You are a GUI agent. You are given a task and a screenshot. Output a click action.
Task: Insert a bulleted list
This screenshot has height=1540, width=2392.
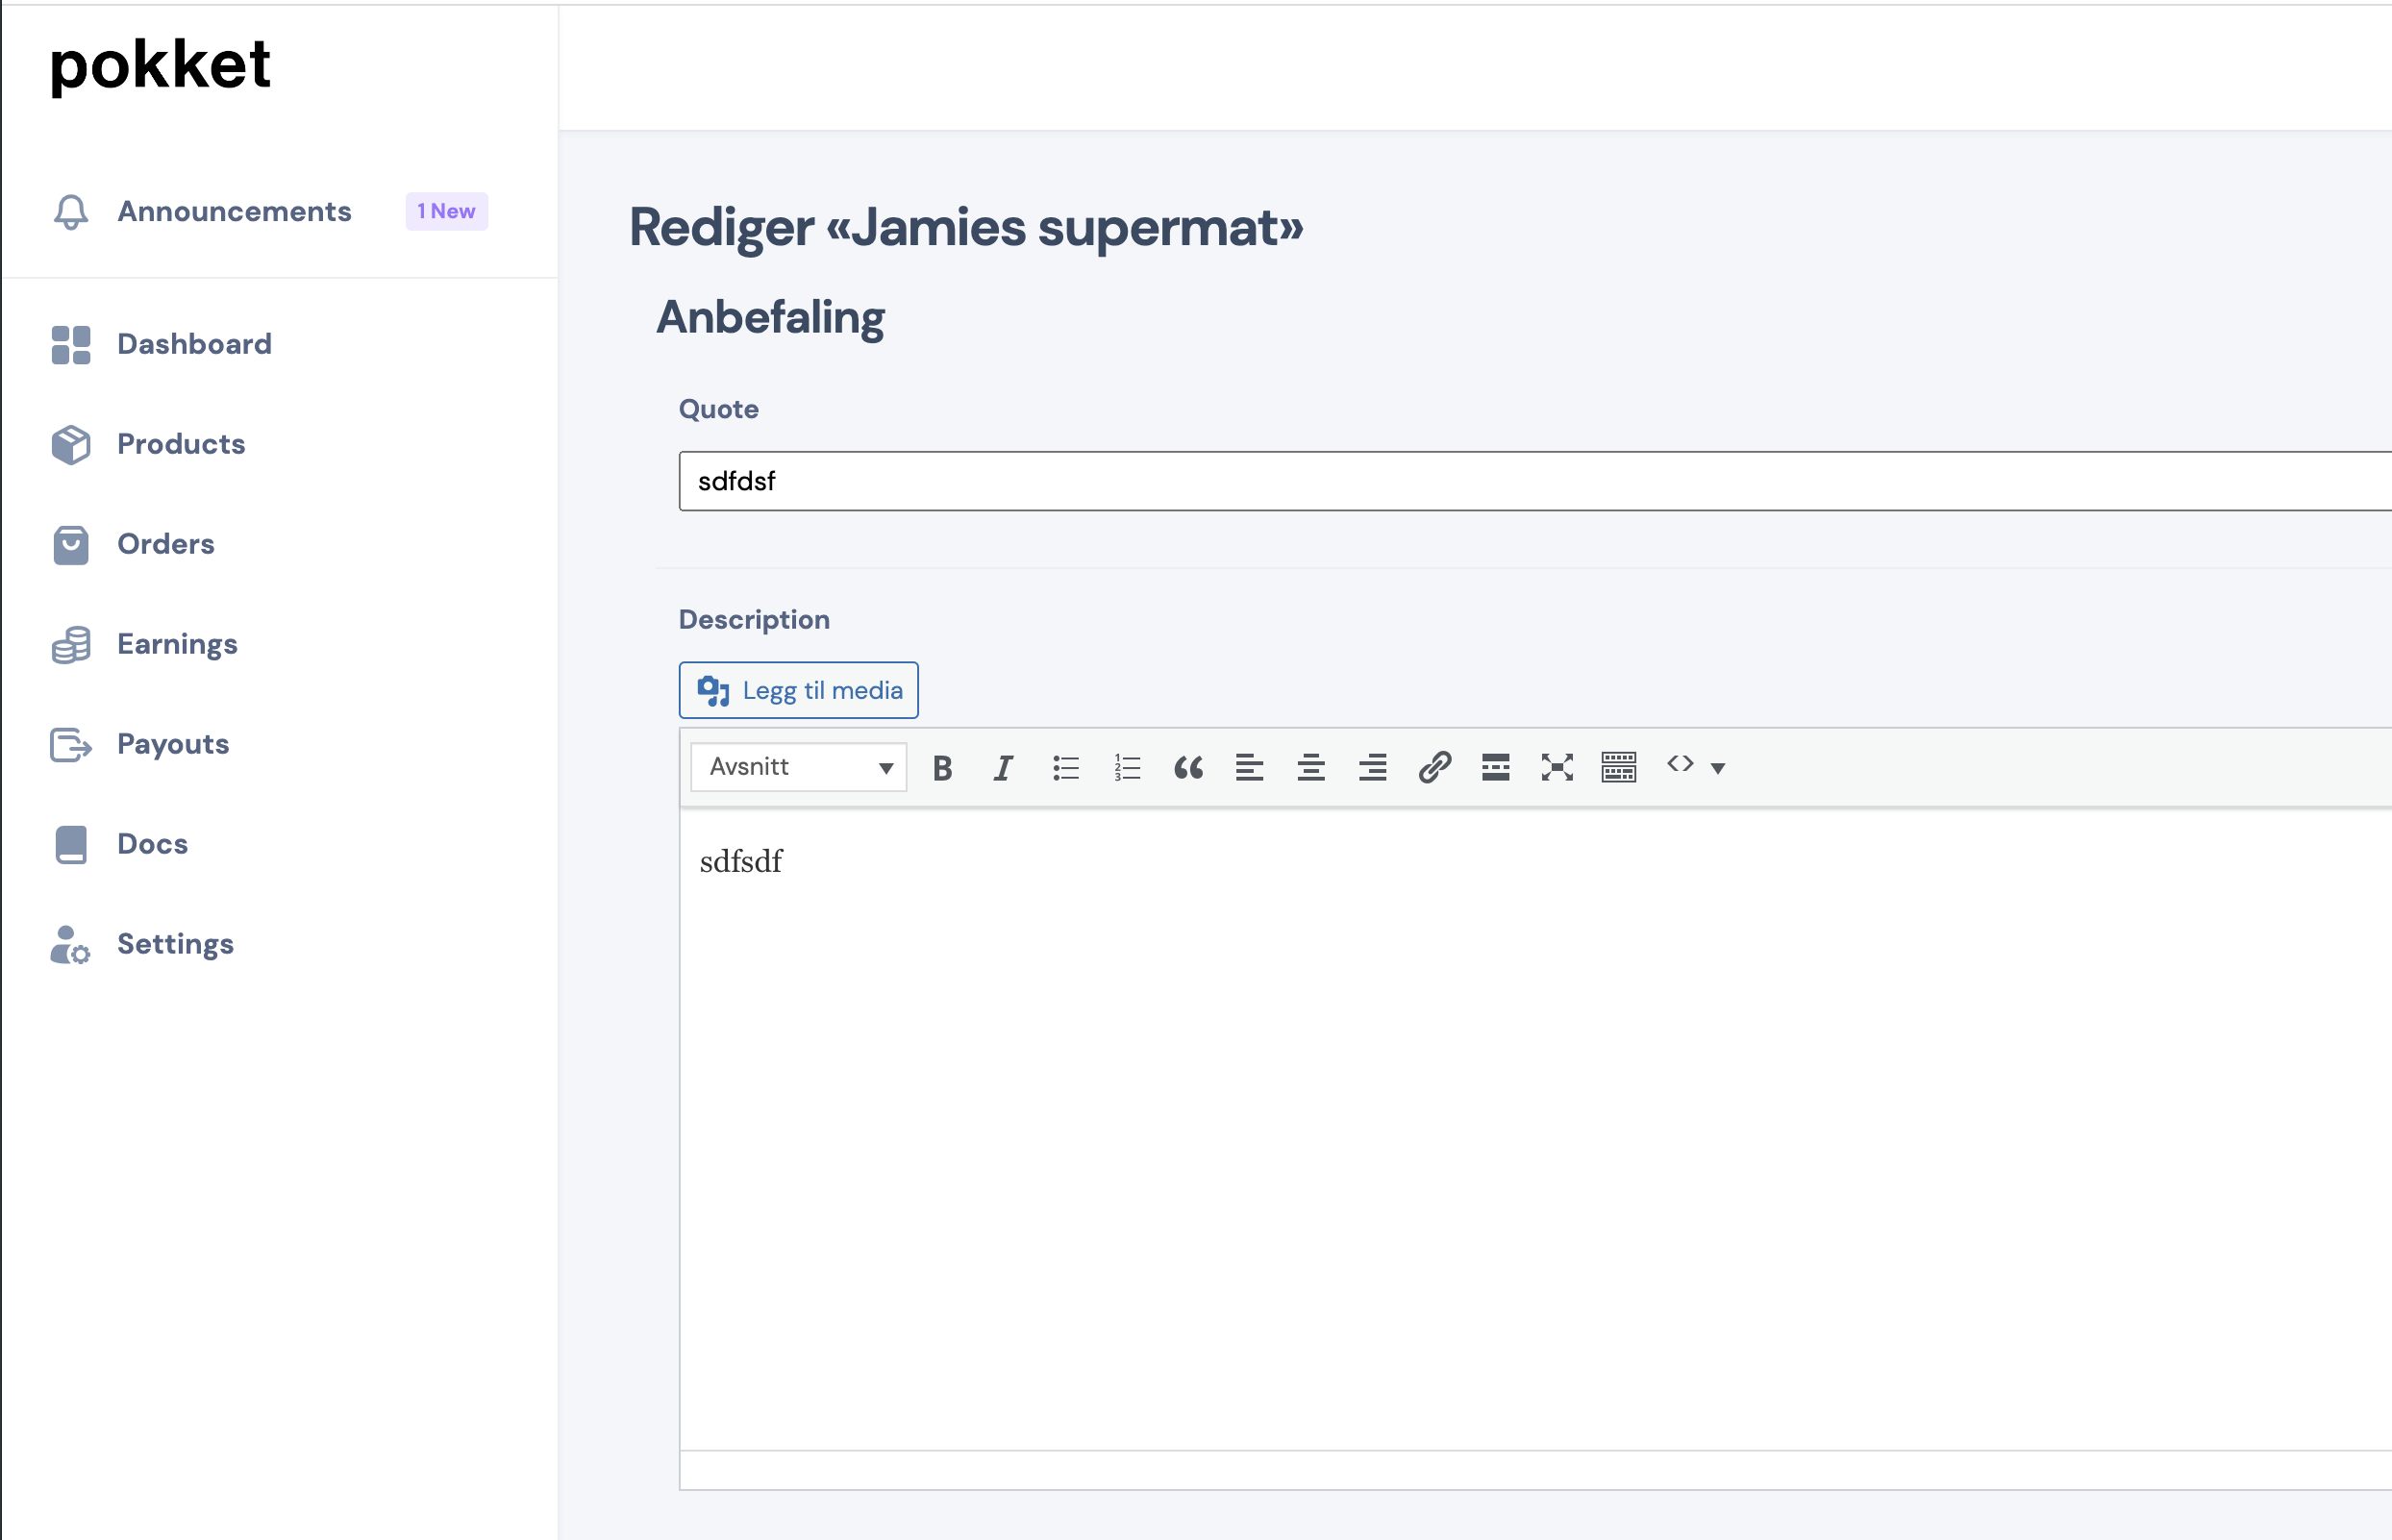tap(1065, 768)
